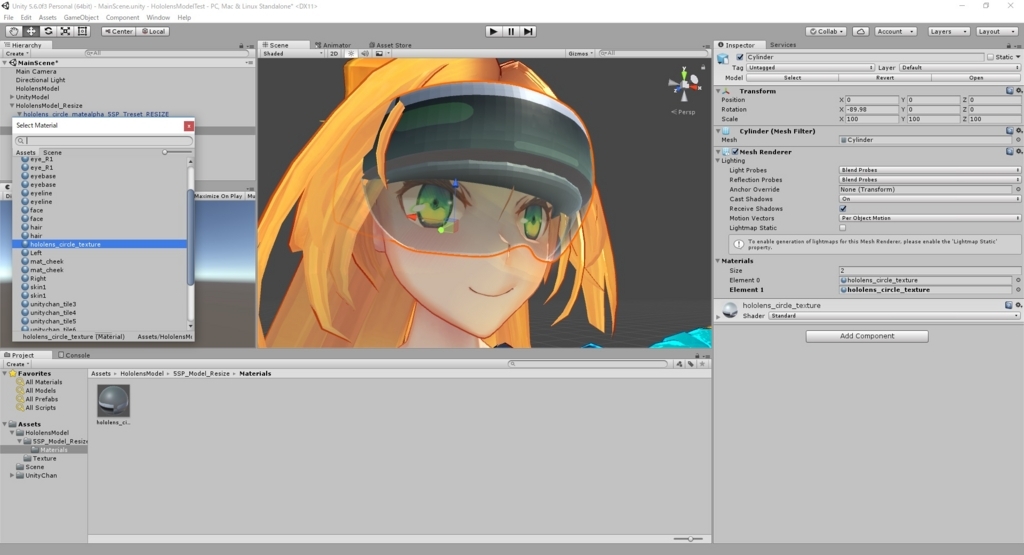This screenshot has height=555, width=1024.
Task: Select the Move tool
Action: (x=31, y=31)
